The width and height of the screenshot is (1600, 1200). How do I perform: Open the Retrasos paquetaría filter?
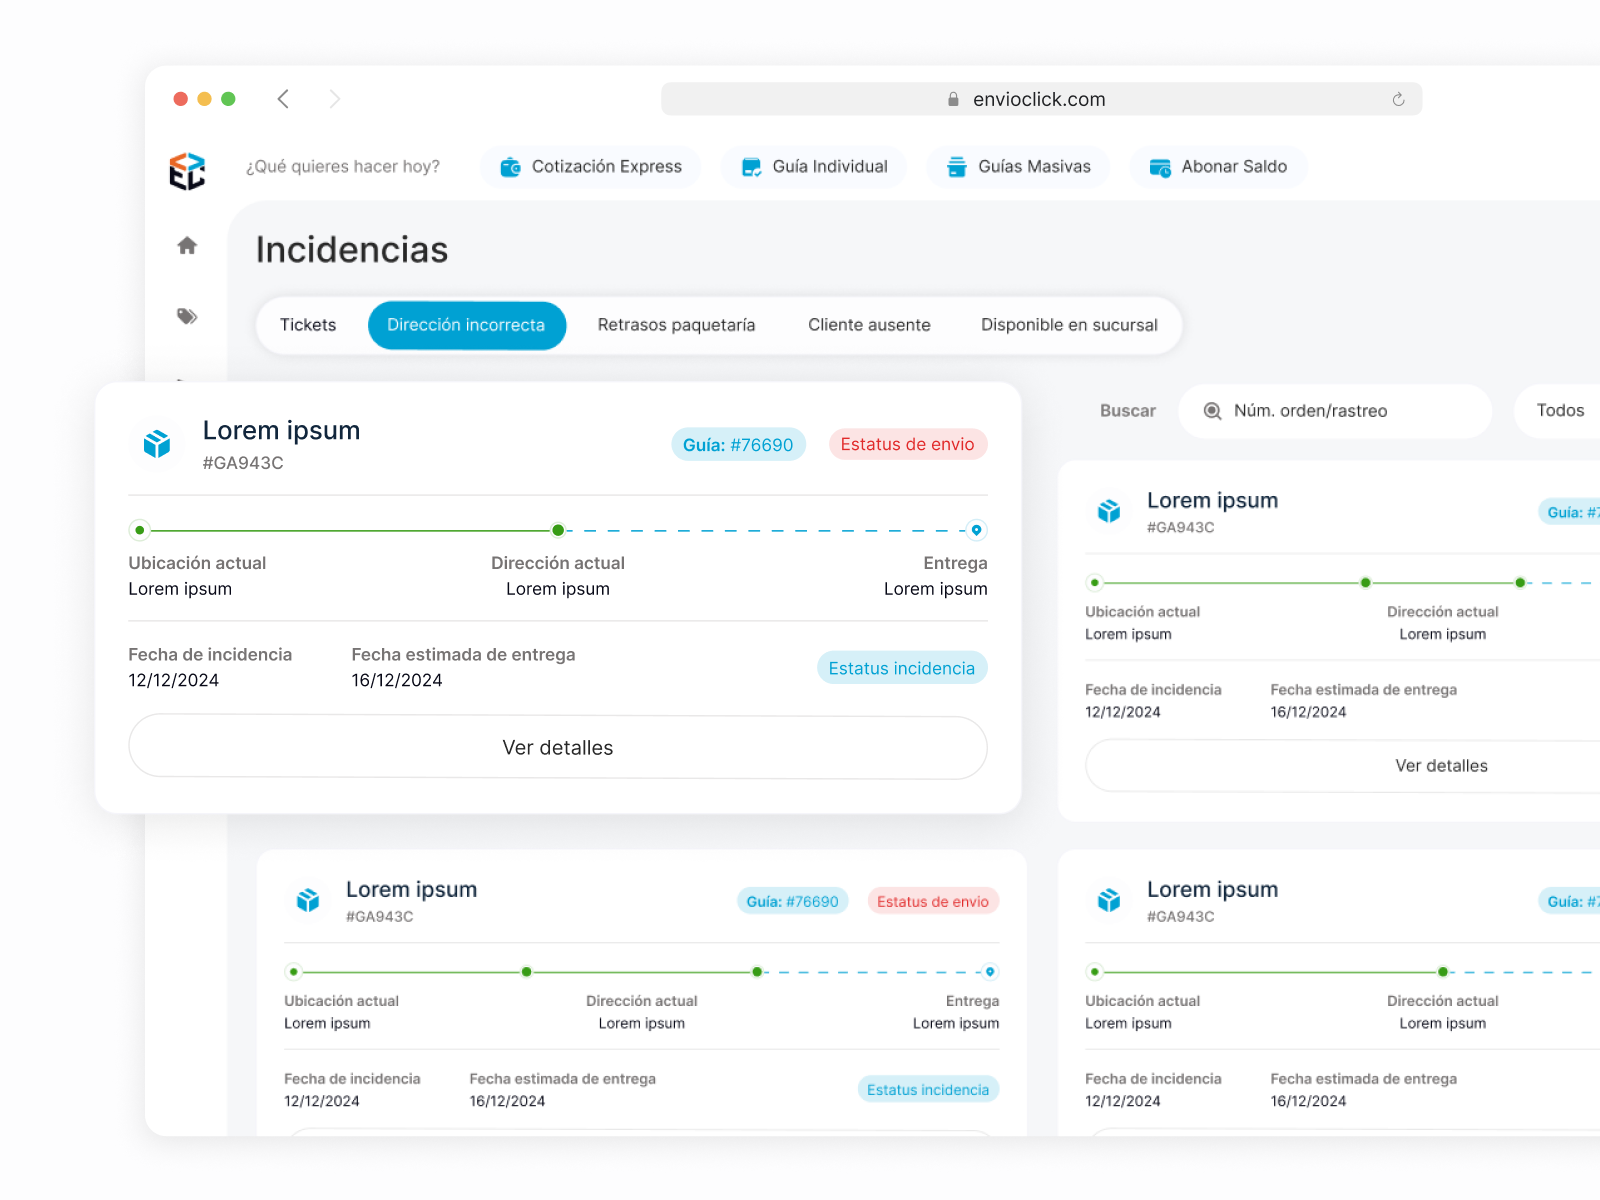click(x=676, y=325)
